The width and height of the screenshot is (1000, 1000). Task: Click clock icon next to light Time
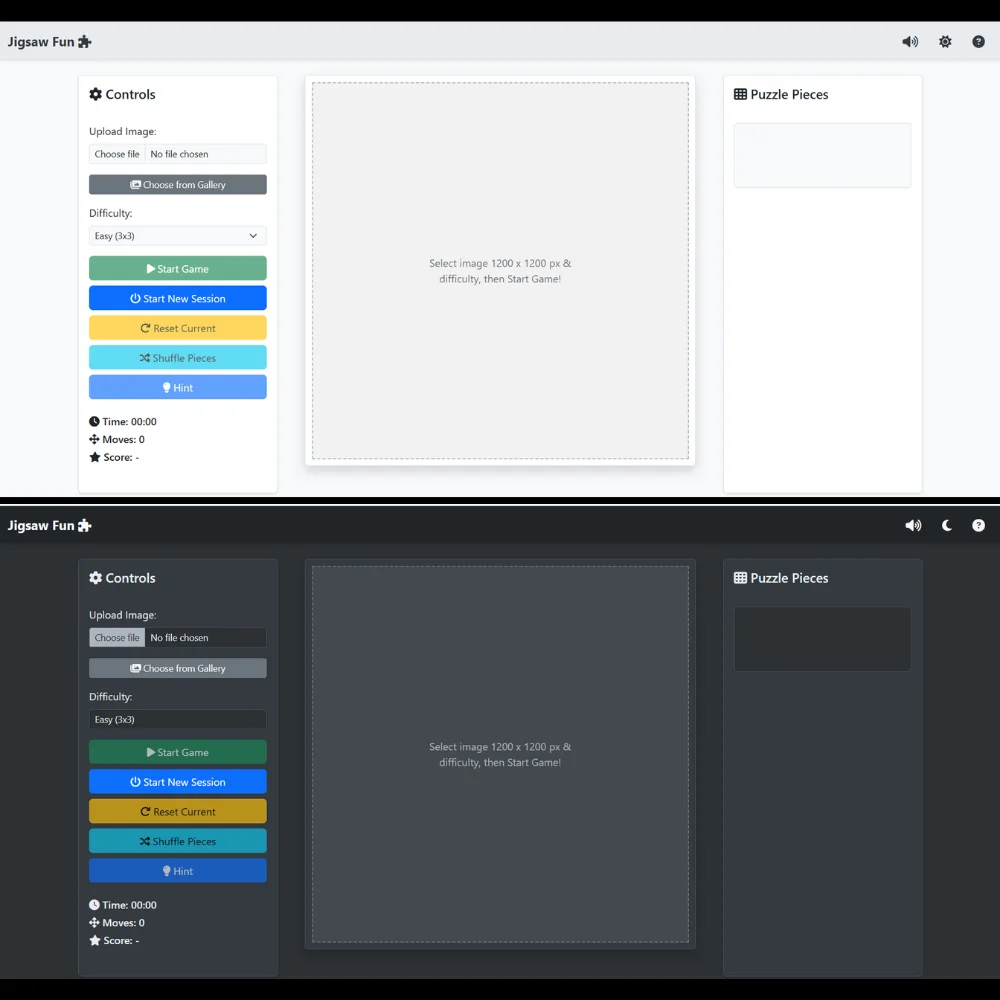(94, 422)
